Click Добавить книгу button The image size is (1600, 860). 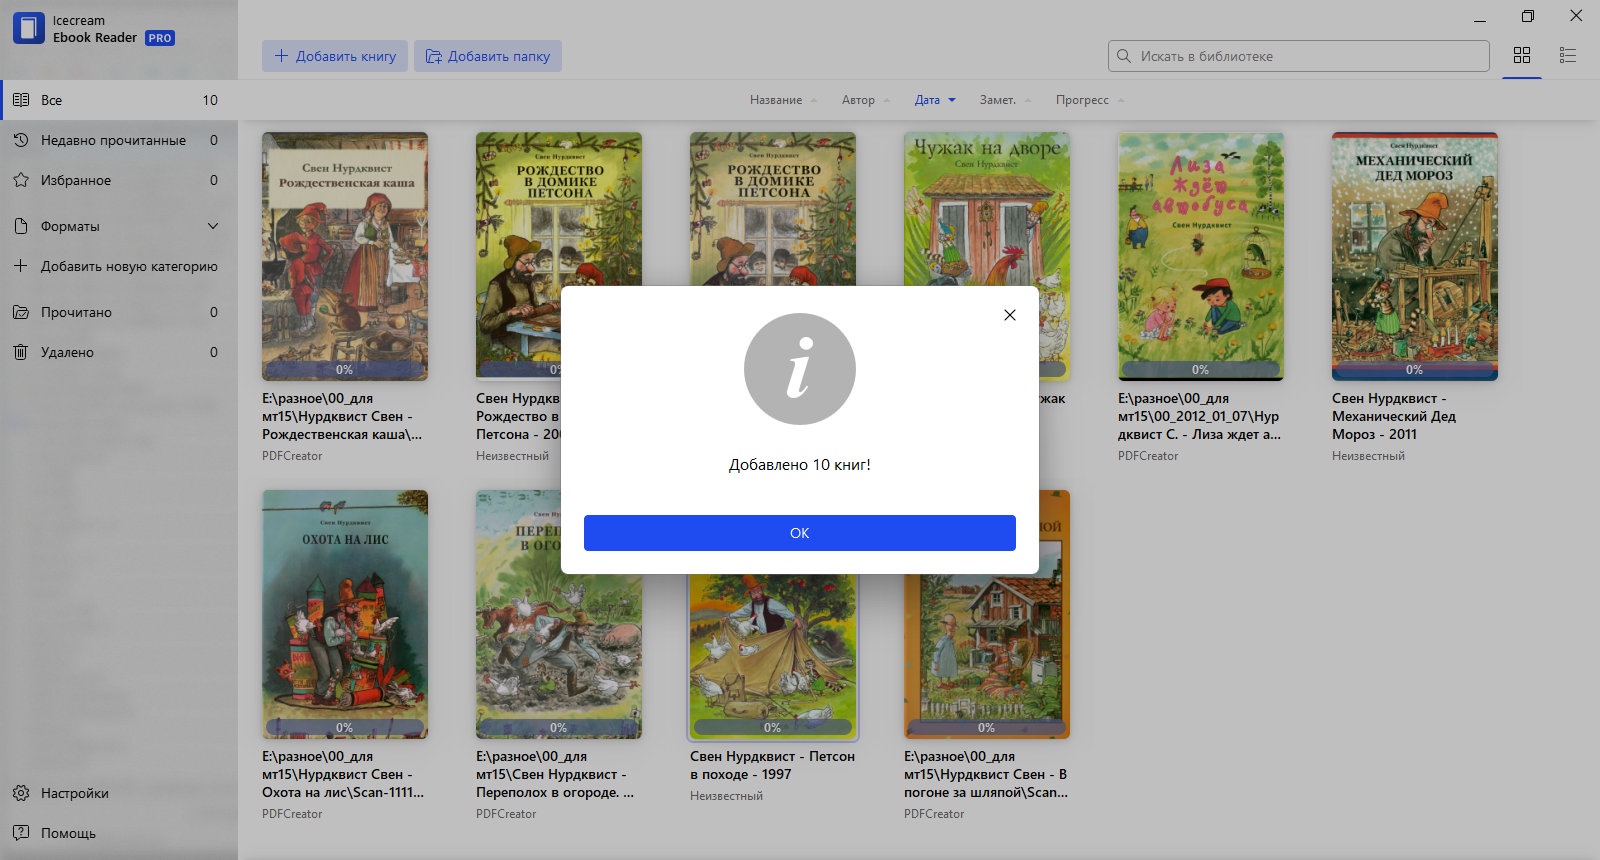click(x=335, y=56)
